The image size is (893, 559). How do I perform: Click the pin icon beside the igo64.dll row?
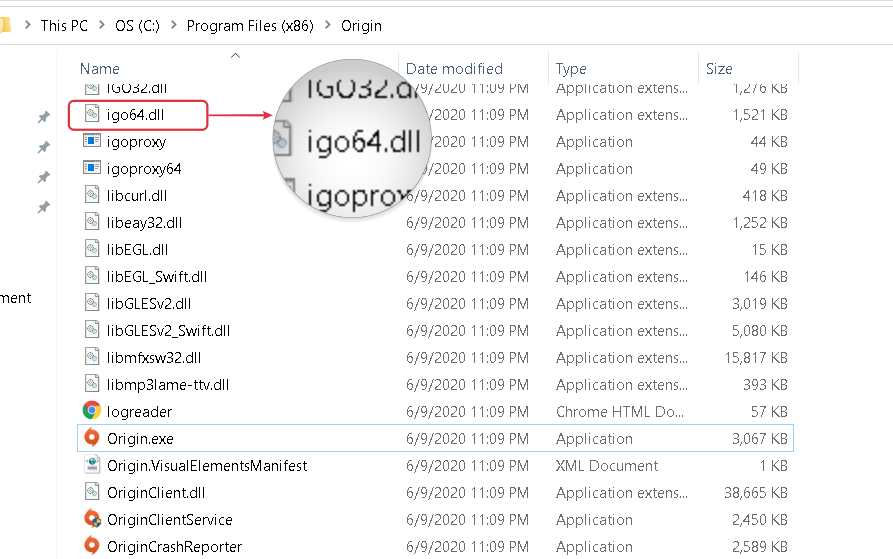point(44,117)
